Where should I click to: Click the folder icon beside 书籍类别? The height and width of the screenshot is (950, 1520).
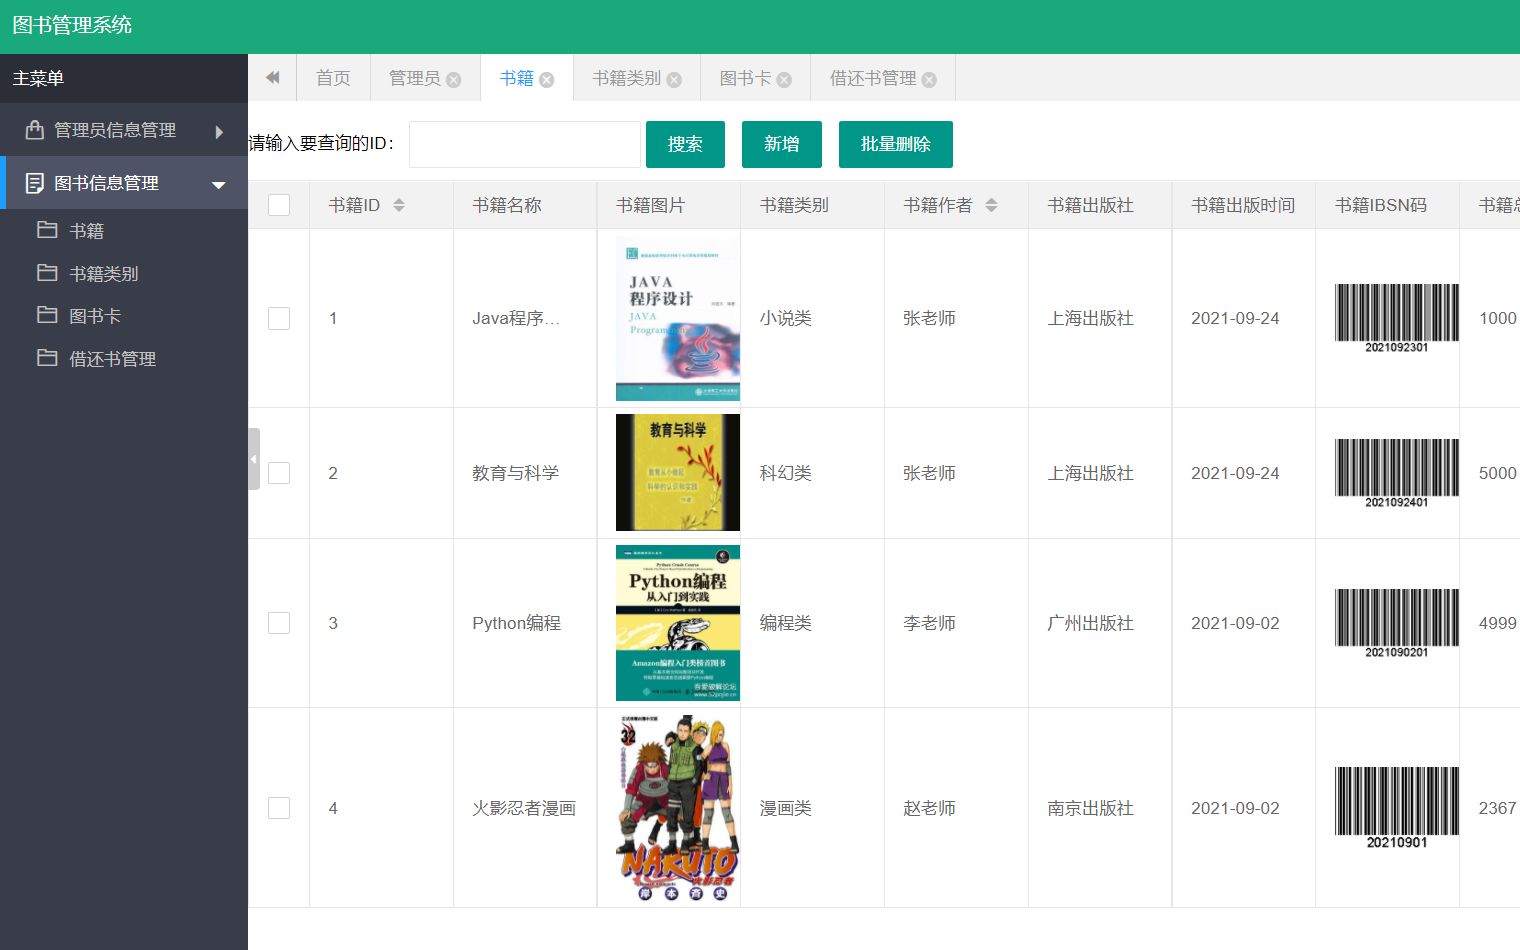47,272
